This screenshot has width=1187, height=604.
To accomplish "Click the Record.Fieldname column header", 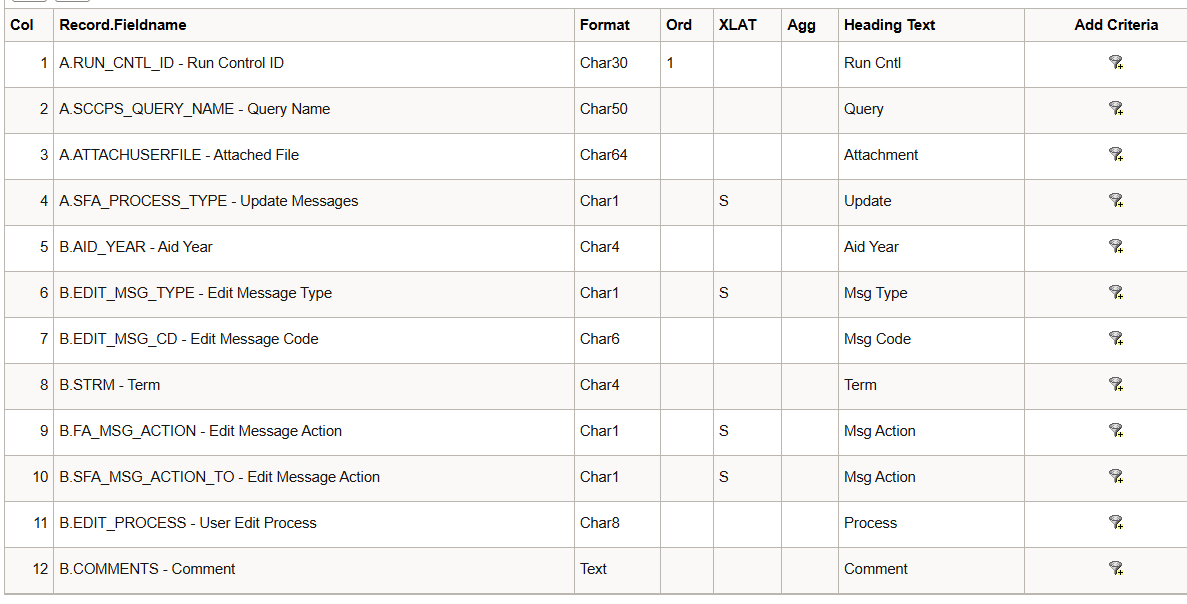I will 123,25.
